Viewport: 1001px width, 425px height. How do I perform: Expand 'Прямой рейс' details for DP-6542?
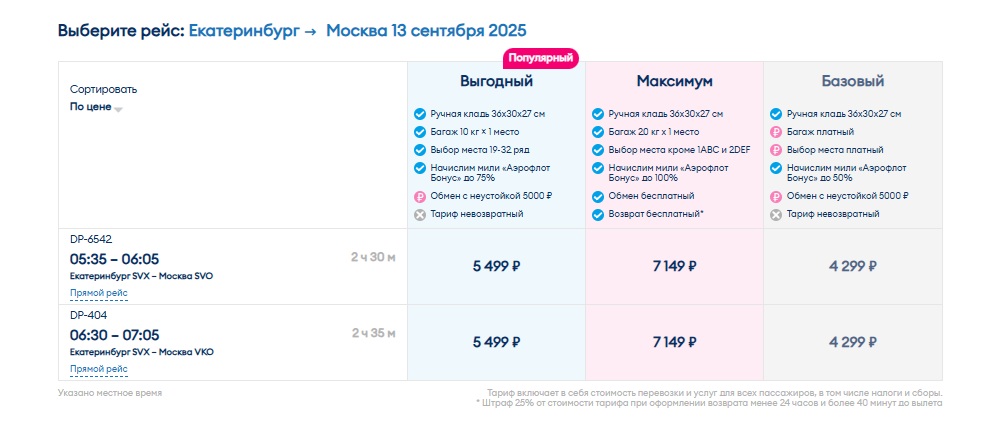pos(99,294)
